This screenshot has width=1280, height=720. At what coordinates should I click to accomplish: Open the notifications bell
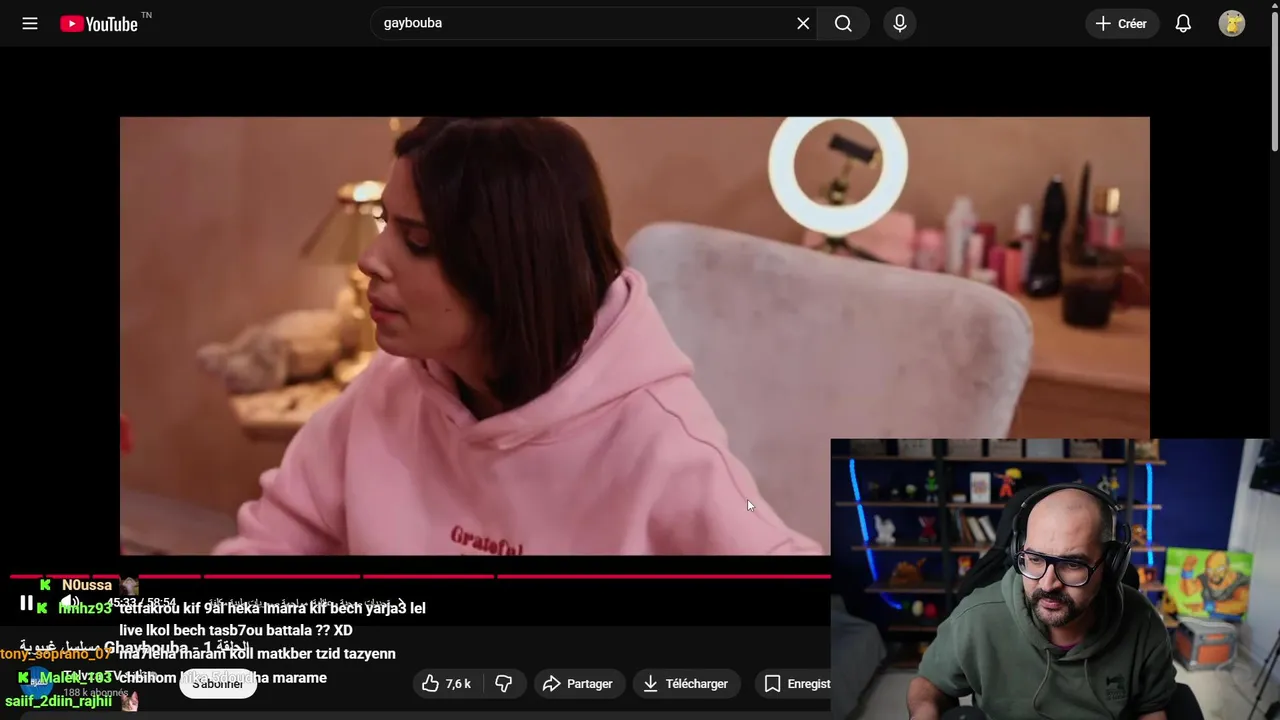click(1183, 24)
